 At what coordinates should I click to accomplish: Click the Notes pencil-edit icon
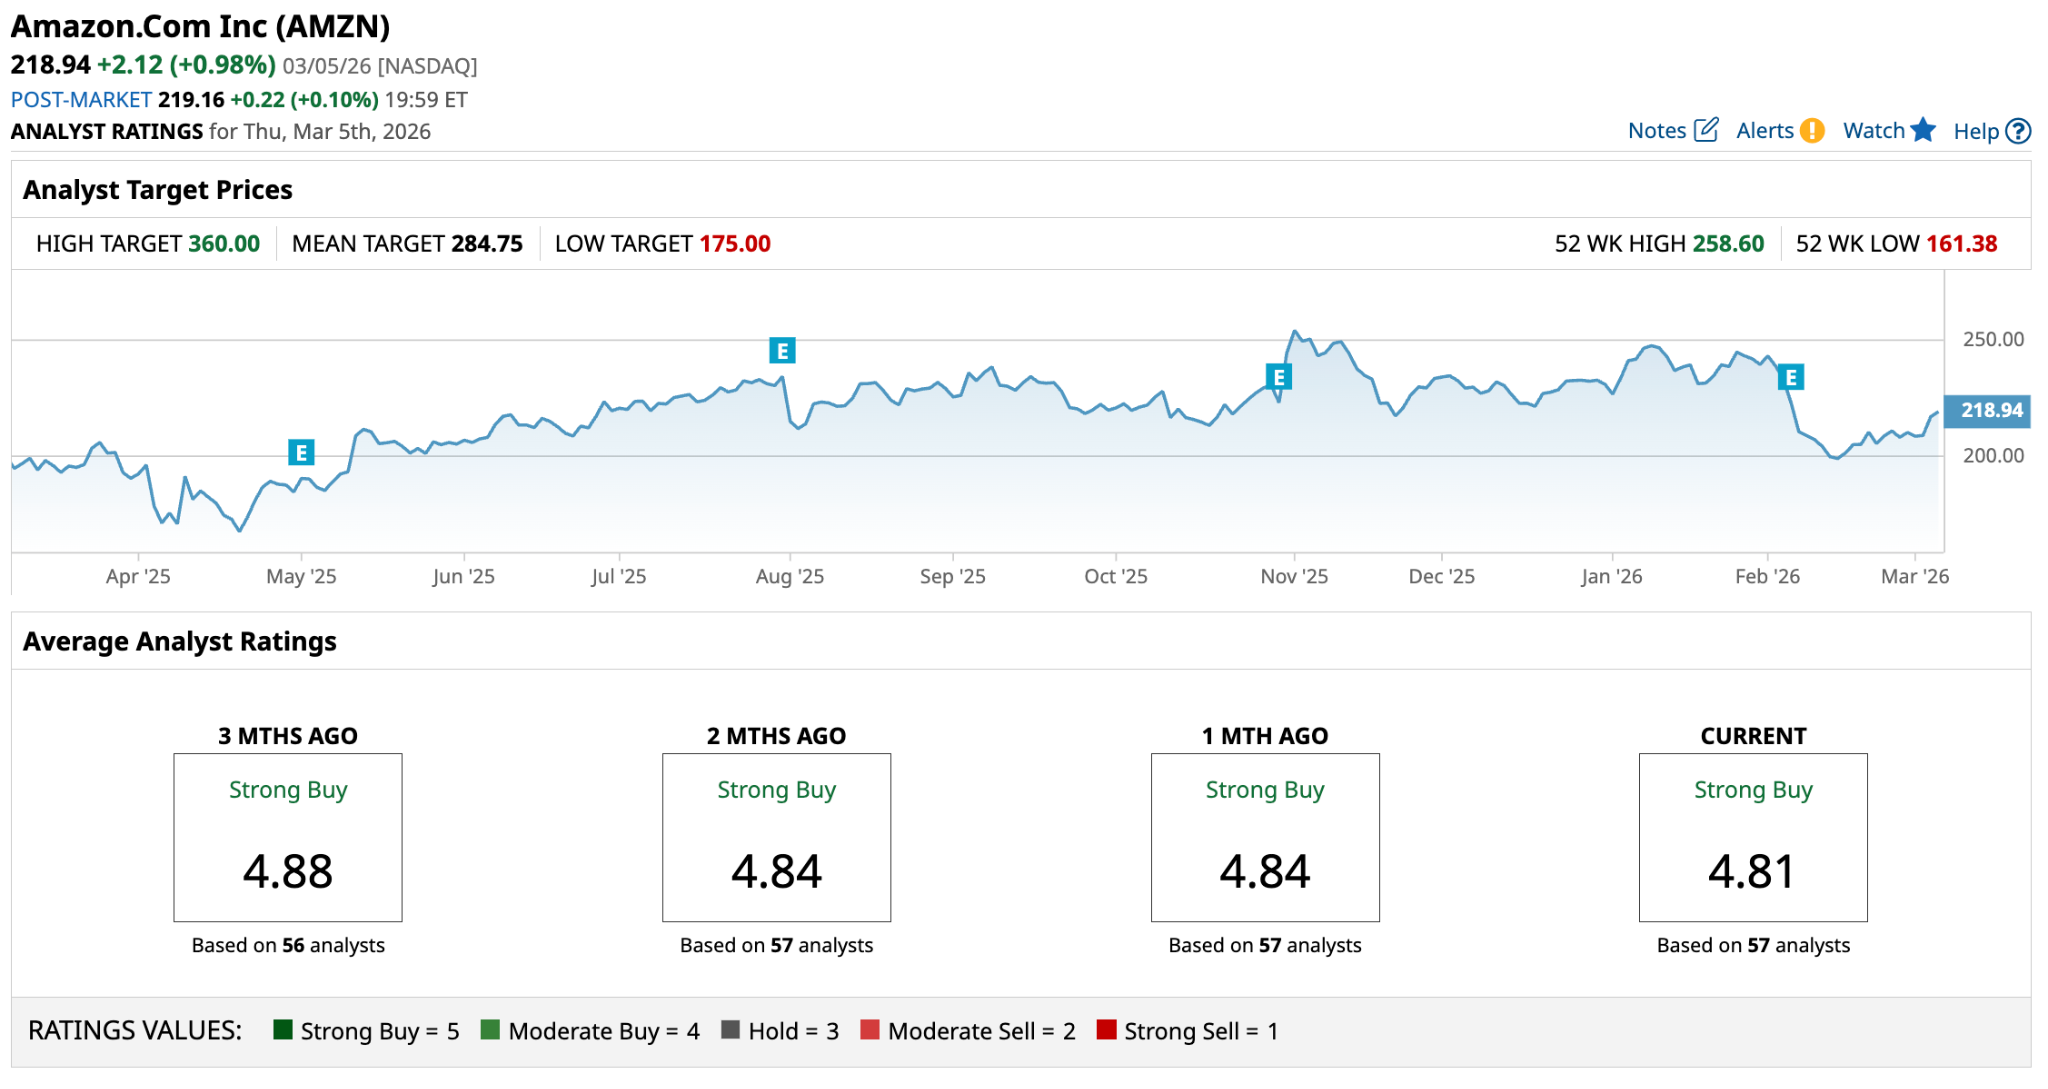1707,130
